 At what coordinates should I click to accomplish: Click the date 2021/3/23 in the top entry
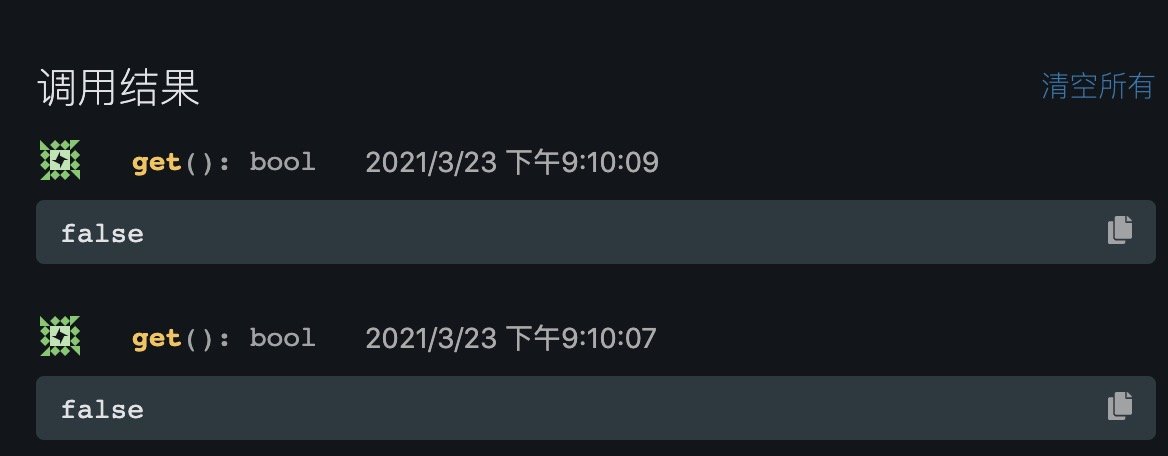431,162
